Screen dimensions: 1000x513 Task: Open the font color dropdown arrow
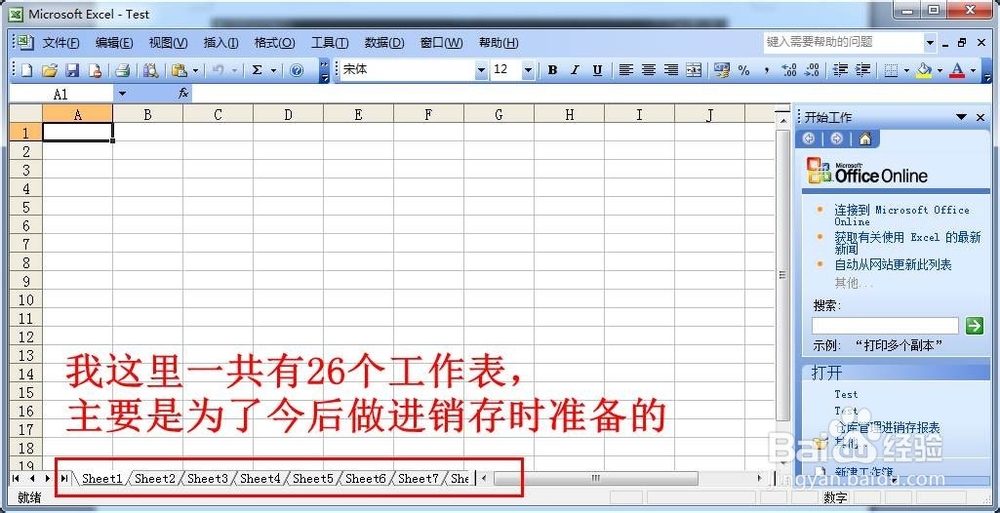coord(973,70)
